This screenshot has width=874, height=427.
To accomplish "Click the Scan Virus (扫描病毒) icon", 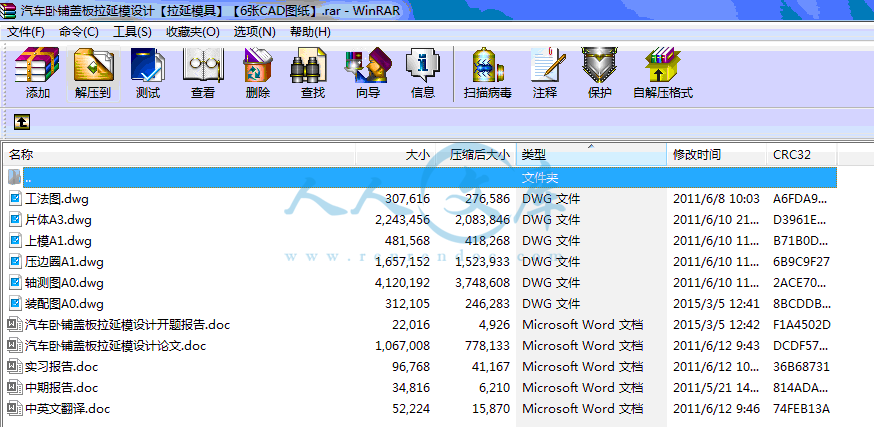I will pos(488,65).
